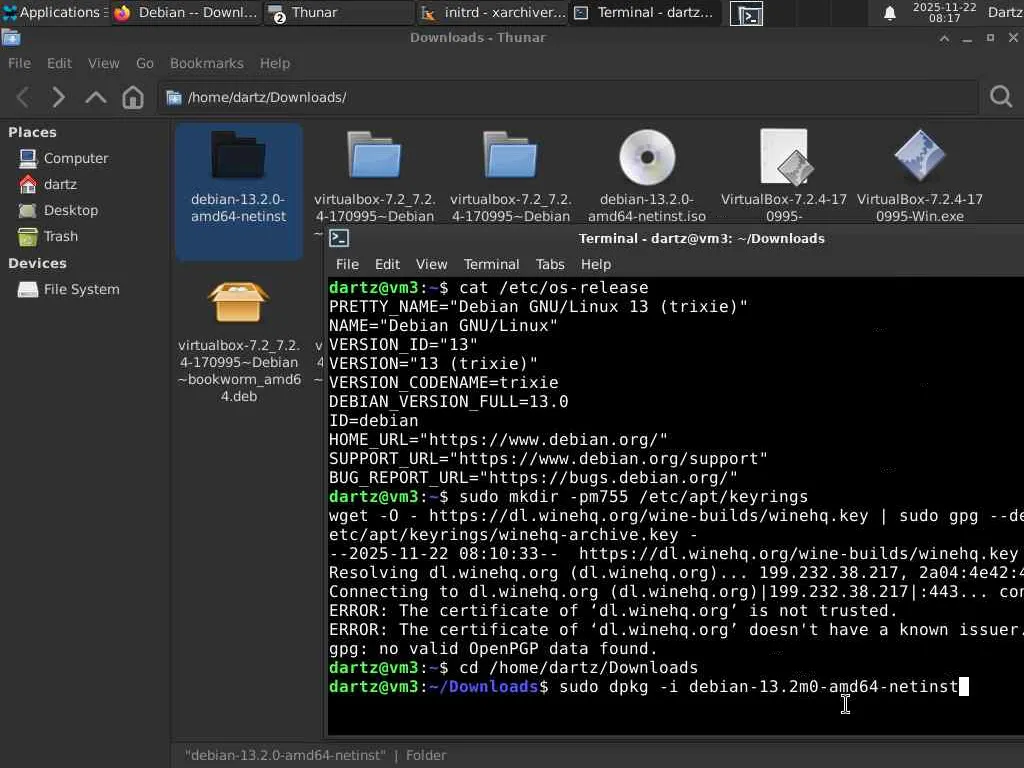
Task: Select the virtualbox bookworm_amd64.deb package icon
Action: (x=238, y=301)
